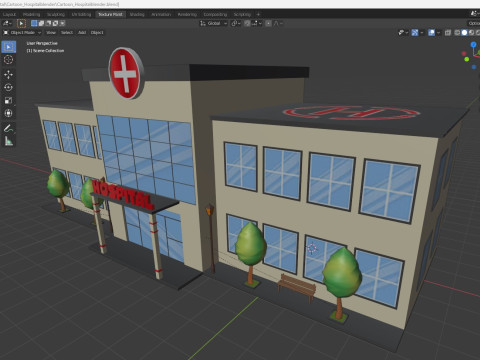Select the Cursor tool

8,60
